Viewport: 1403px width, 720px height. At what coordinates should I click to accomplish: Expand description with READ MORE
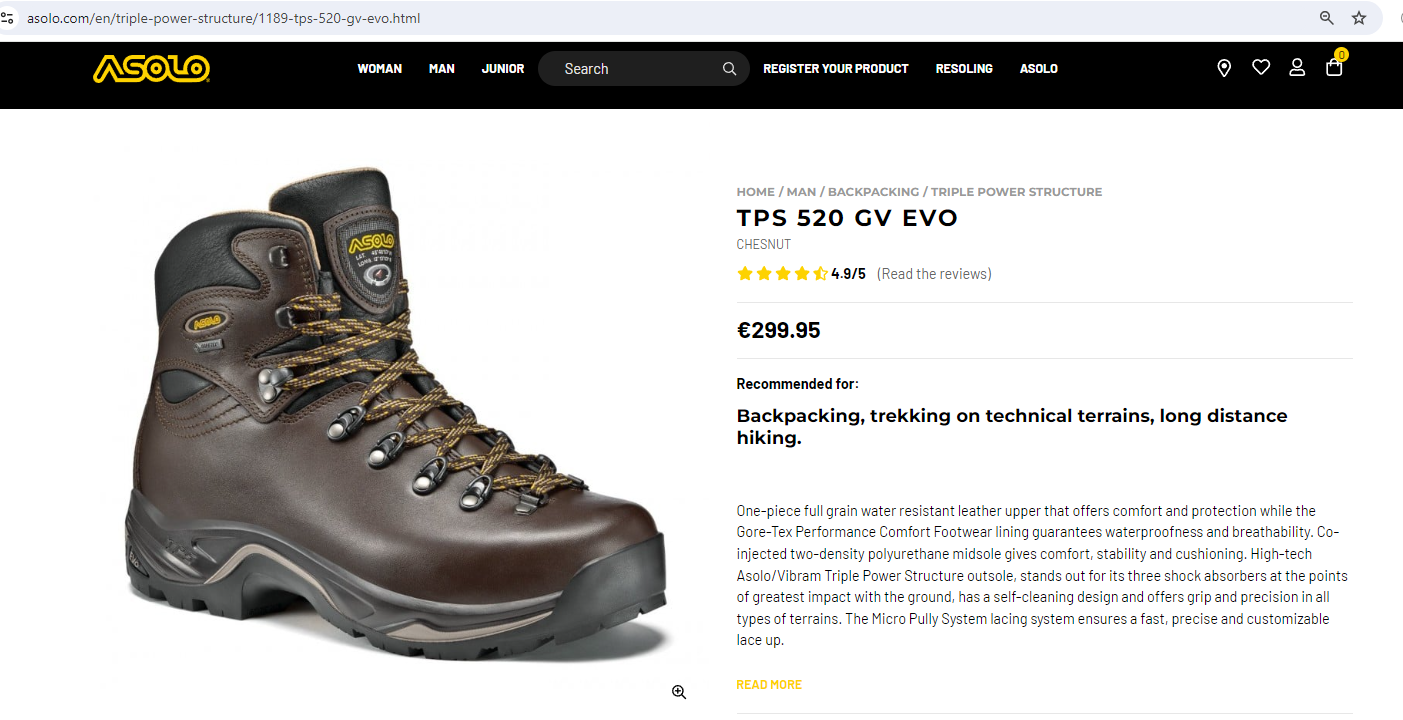(x=769, y=685)
